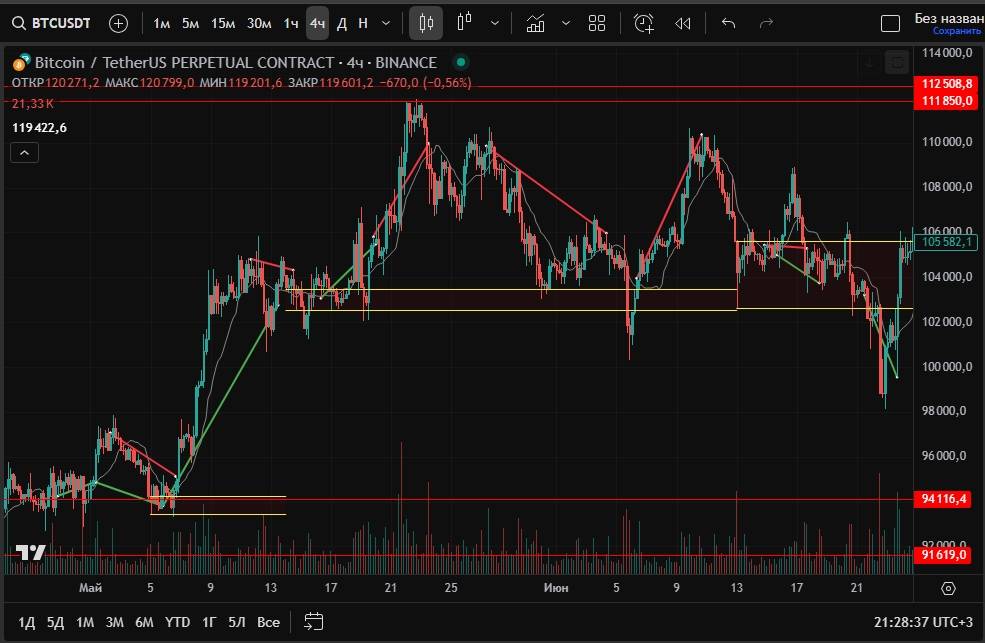This screenshot has width=985, height=643.
Task: Switch to the Д daily timeframe
Action: pos(342,23)
